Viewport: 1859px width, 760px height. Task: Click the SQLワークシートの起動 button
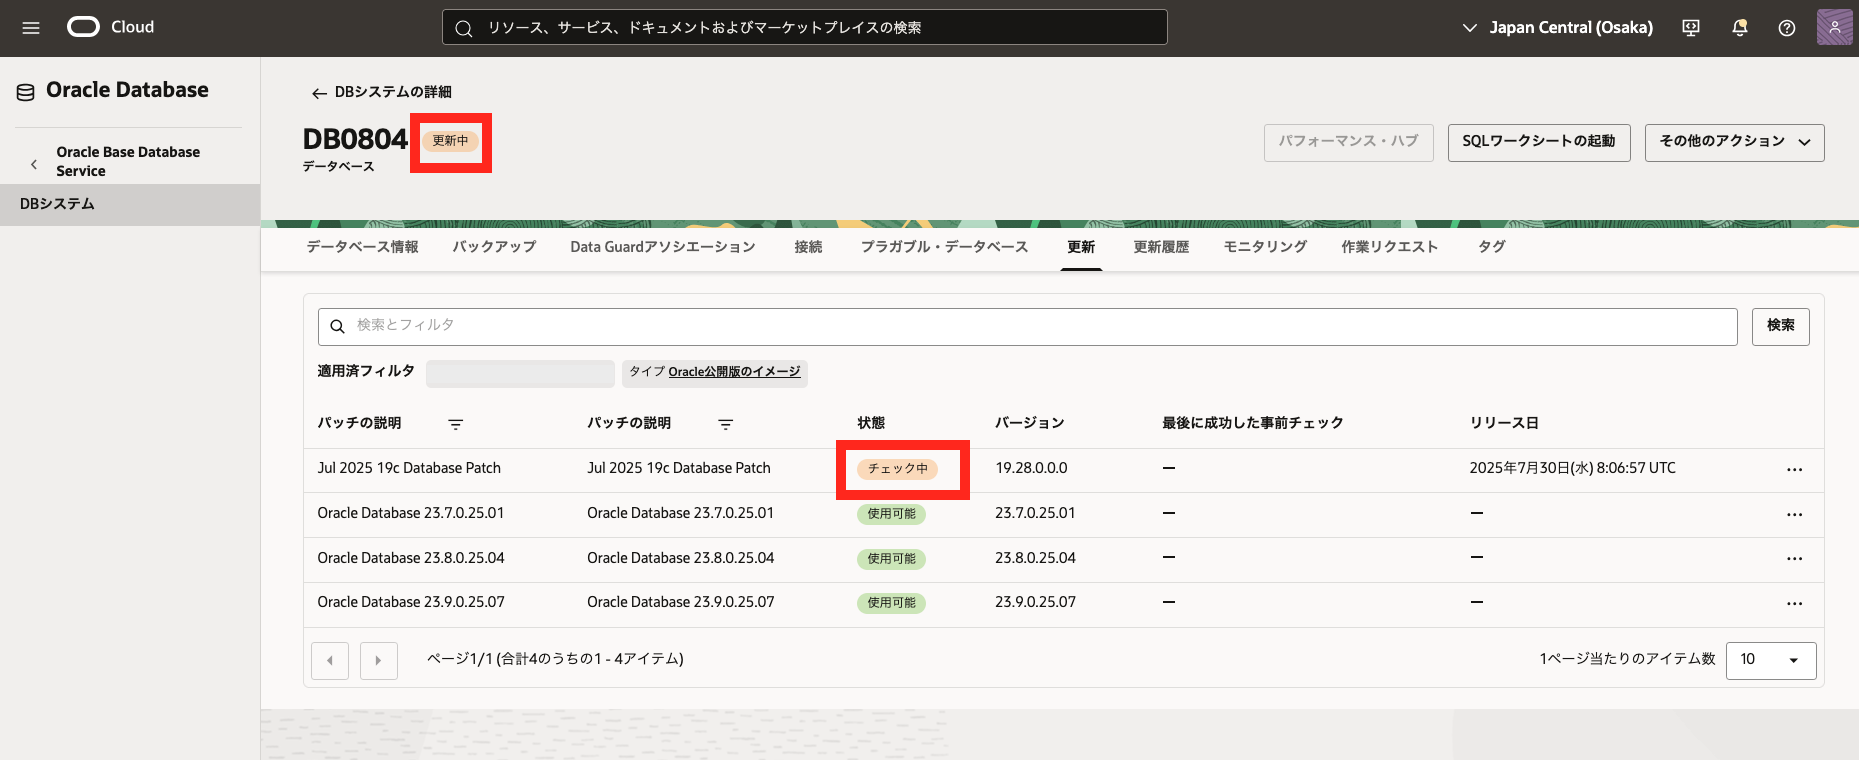[1538, 142]
